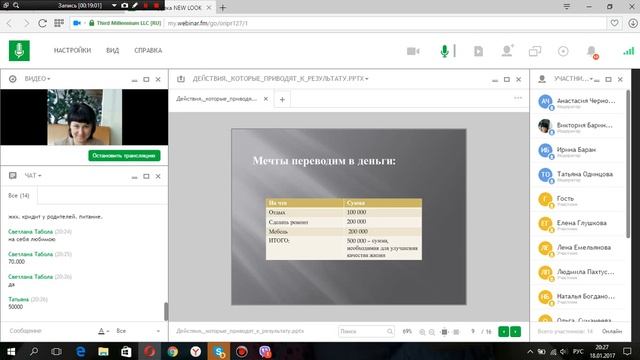Viewport: 640px width, 360px height.
Task: Open the НАСТРОЙКИ menu
Action: pos(72,50)
